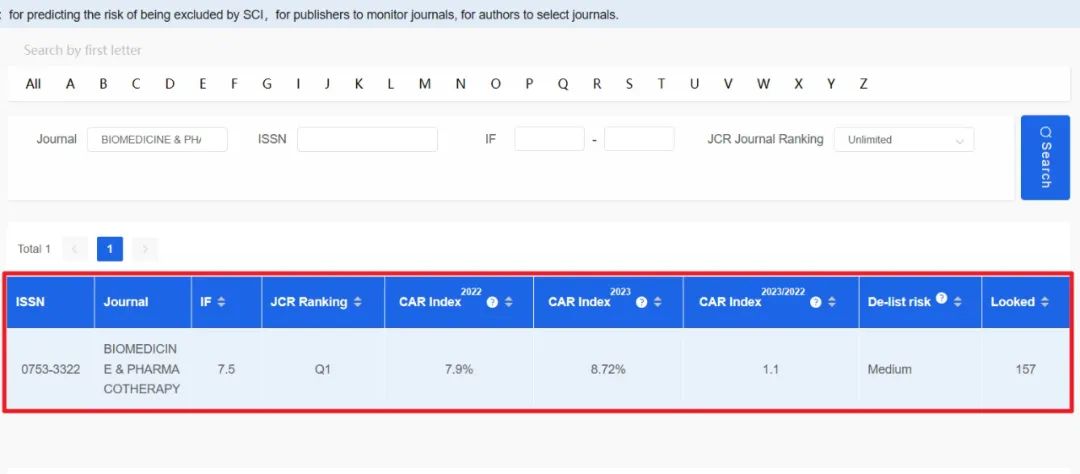Open help icon for CAR Index 2022

pos(492,302)
